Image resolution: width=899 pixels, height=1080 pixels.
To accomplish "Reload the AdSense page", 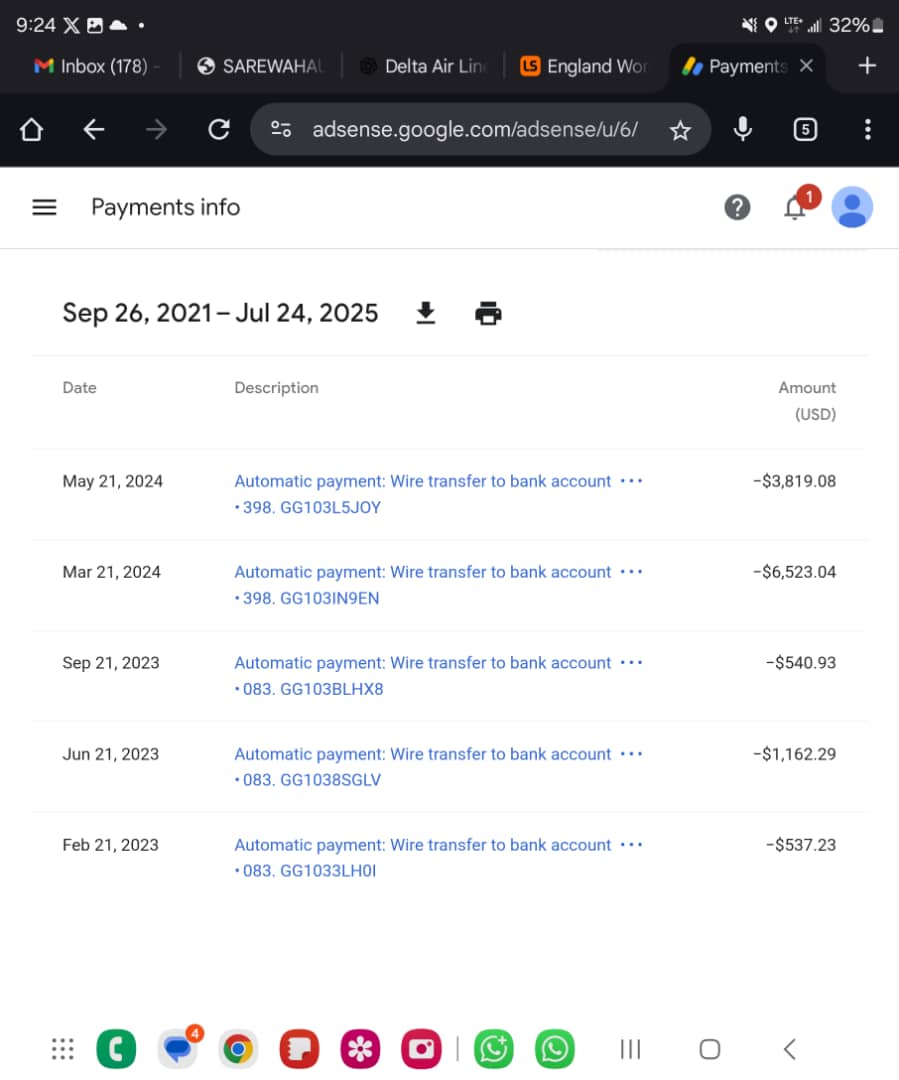I will [218, 130].
